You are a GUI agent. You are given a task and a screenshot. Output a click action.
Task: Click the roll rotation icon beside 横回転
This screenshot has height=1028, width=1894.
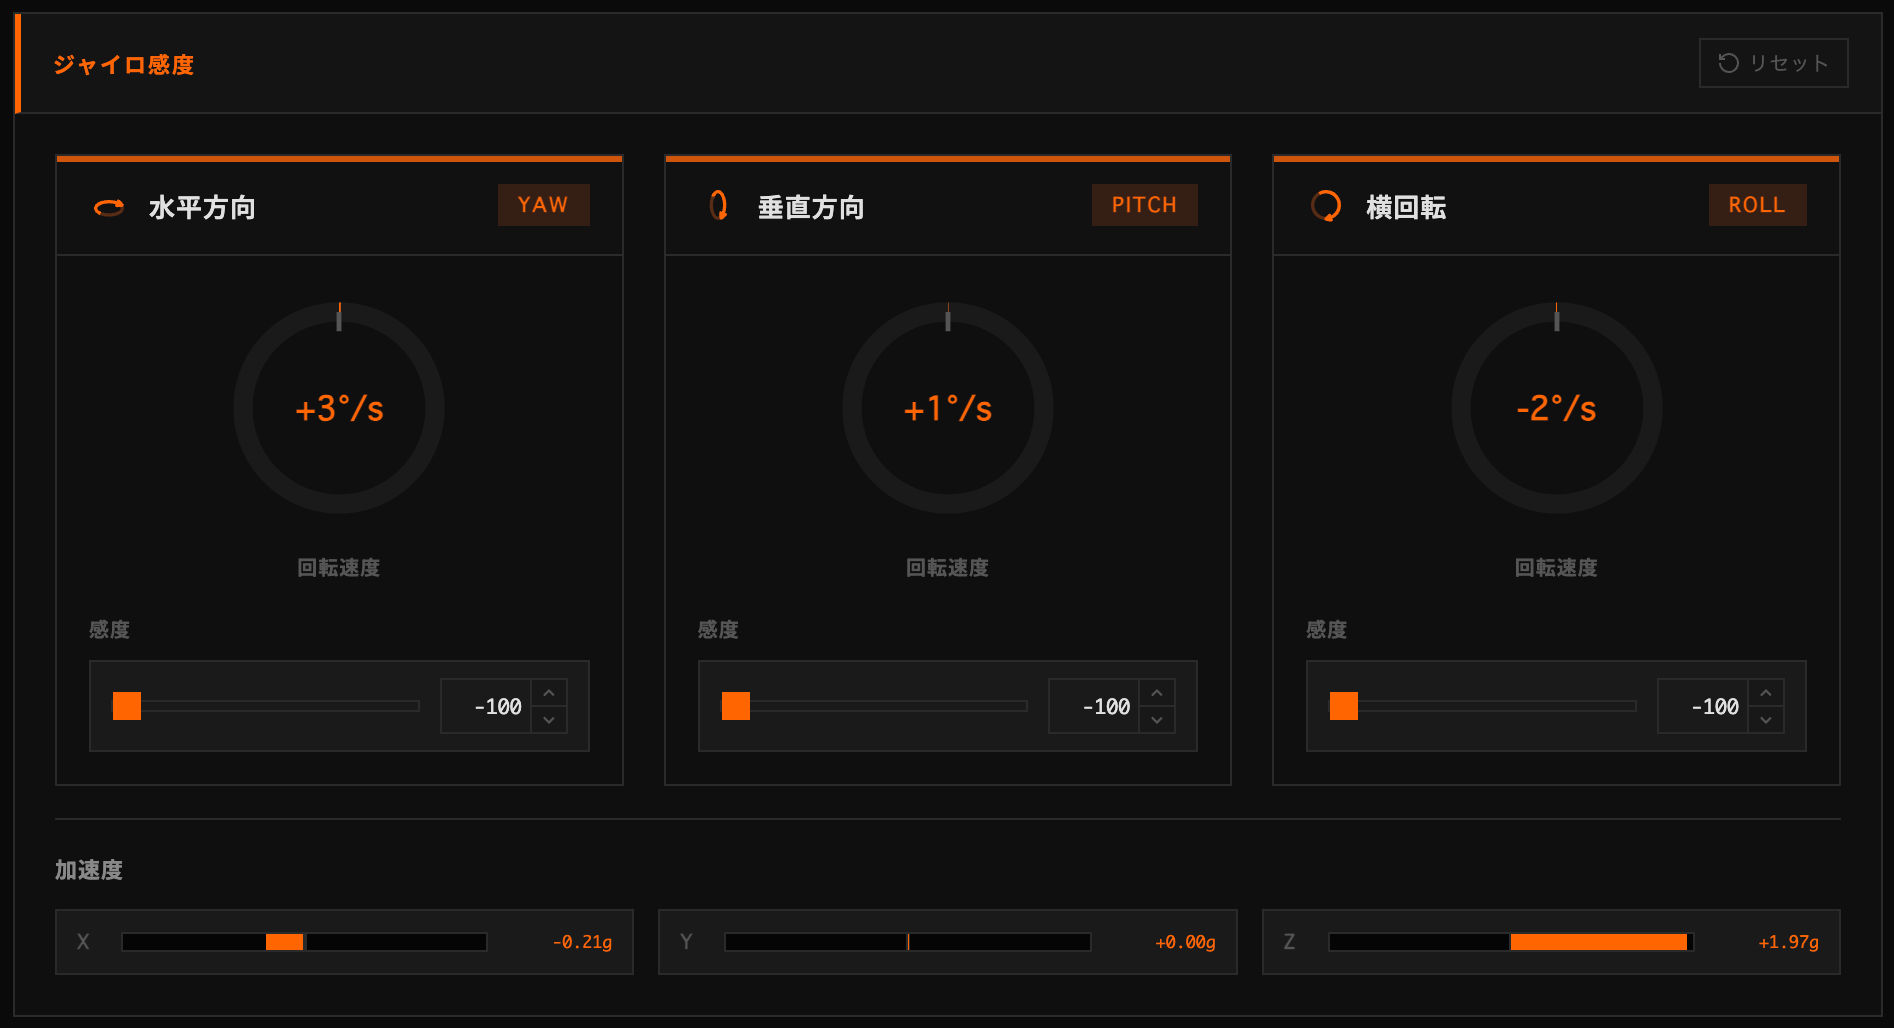(x=1326, y=206)
